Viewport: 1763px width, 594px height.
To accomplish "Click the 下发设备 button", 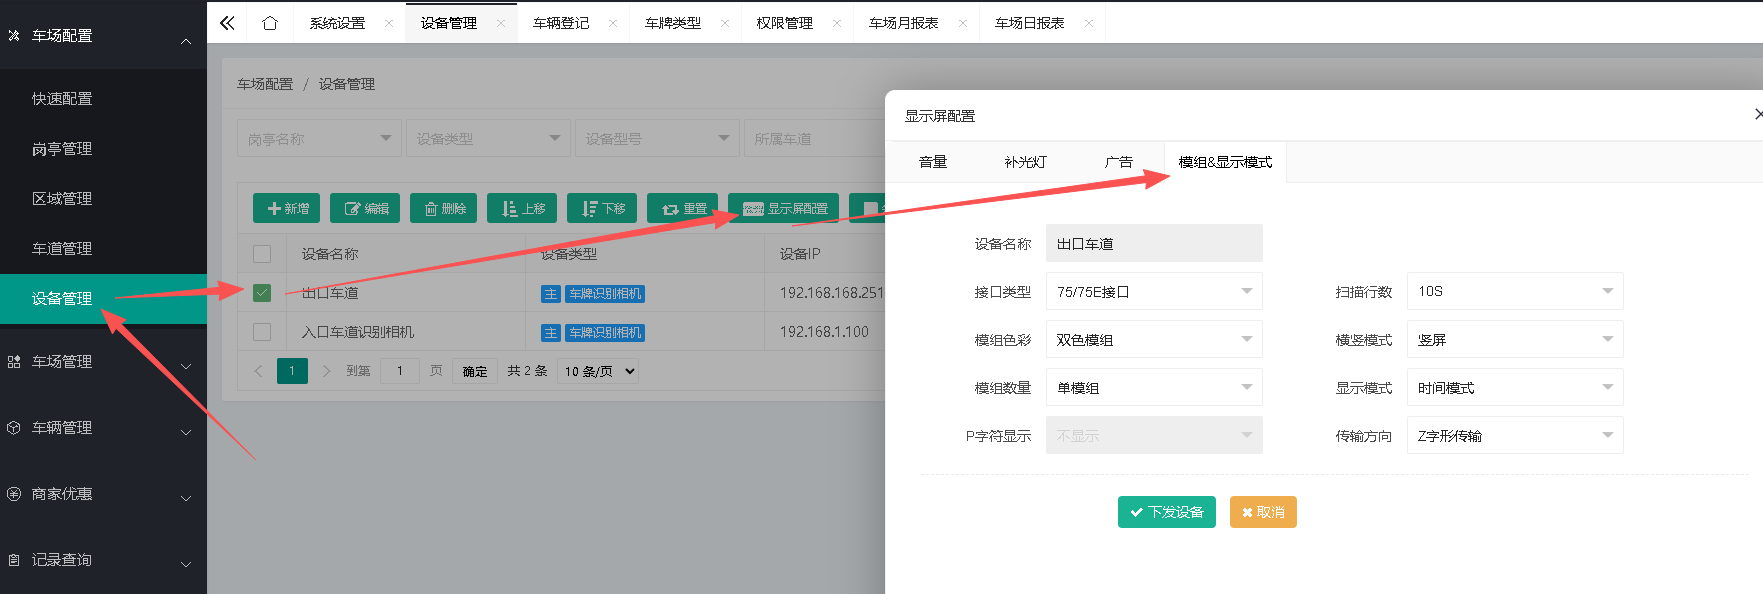I will pyautogui.click(x=1166, y=512).
